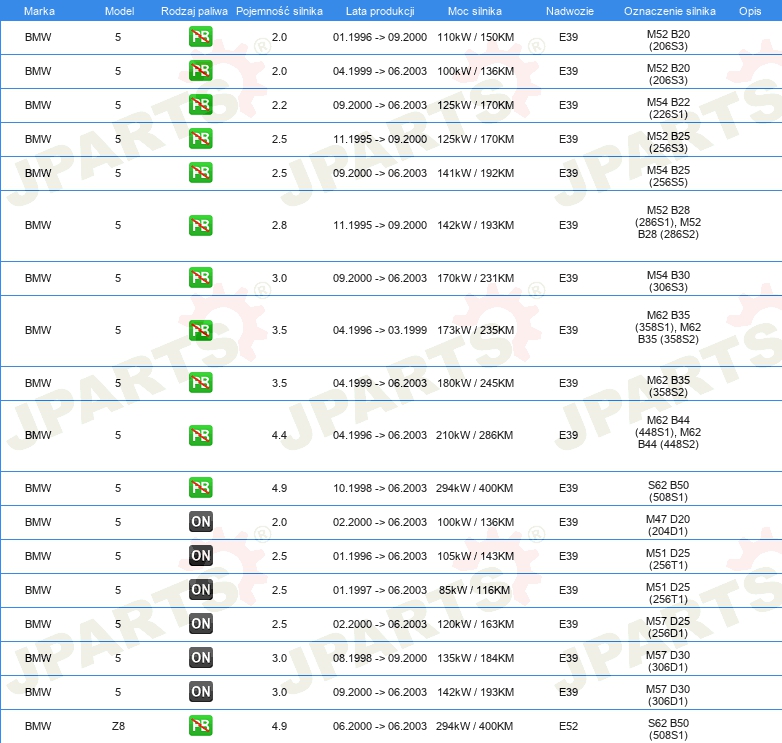The height and width of the screenshot is (743, 782).
Task: Click the petrol icon in the 110kW / 150KM row
Action: pos(200,37)
